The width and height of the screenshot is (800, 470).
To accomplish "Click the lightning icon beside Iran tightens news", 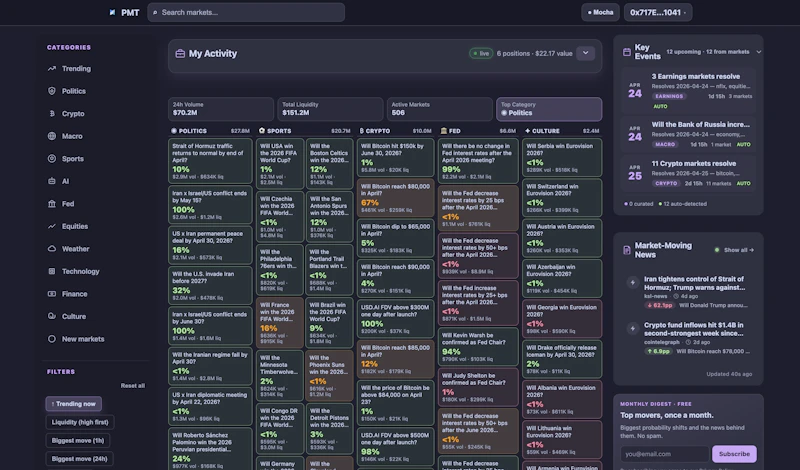I will (633, 282).
